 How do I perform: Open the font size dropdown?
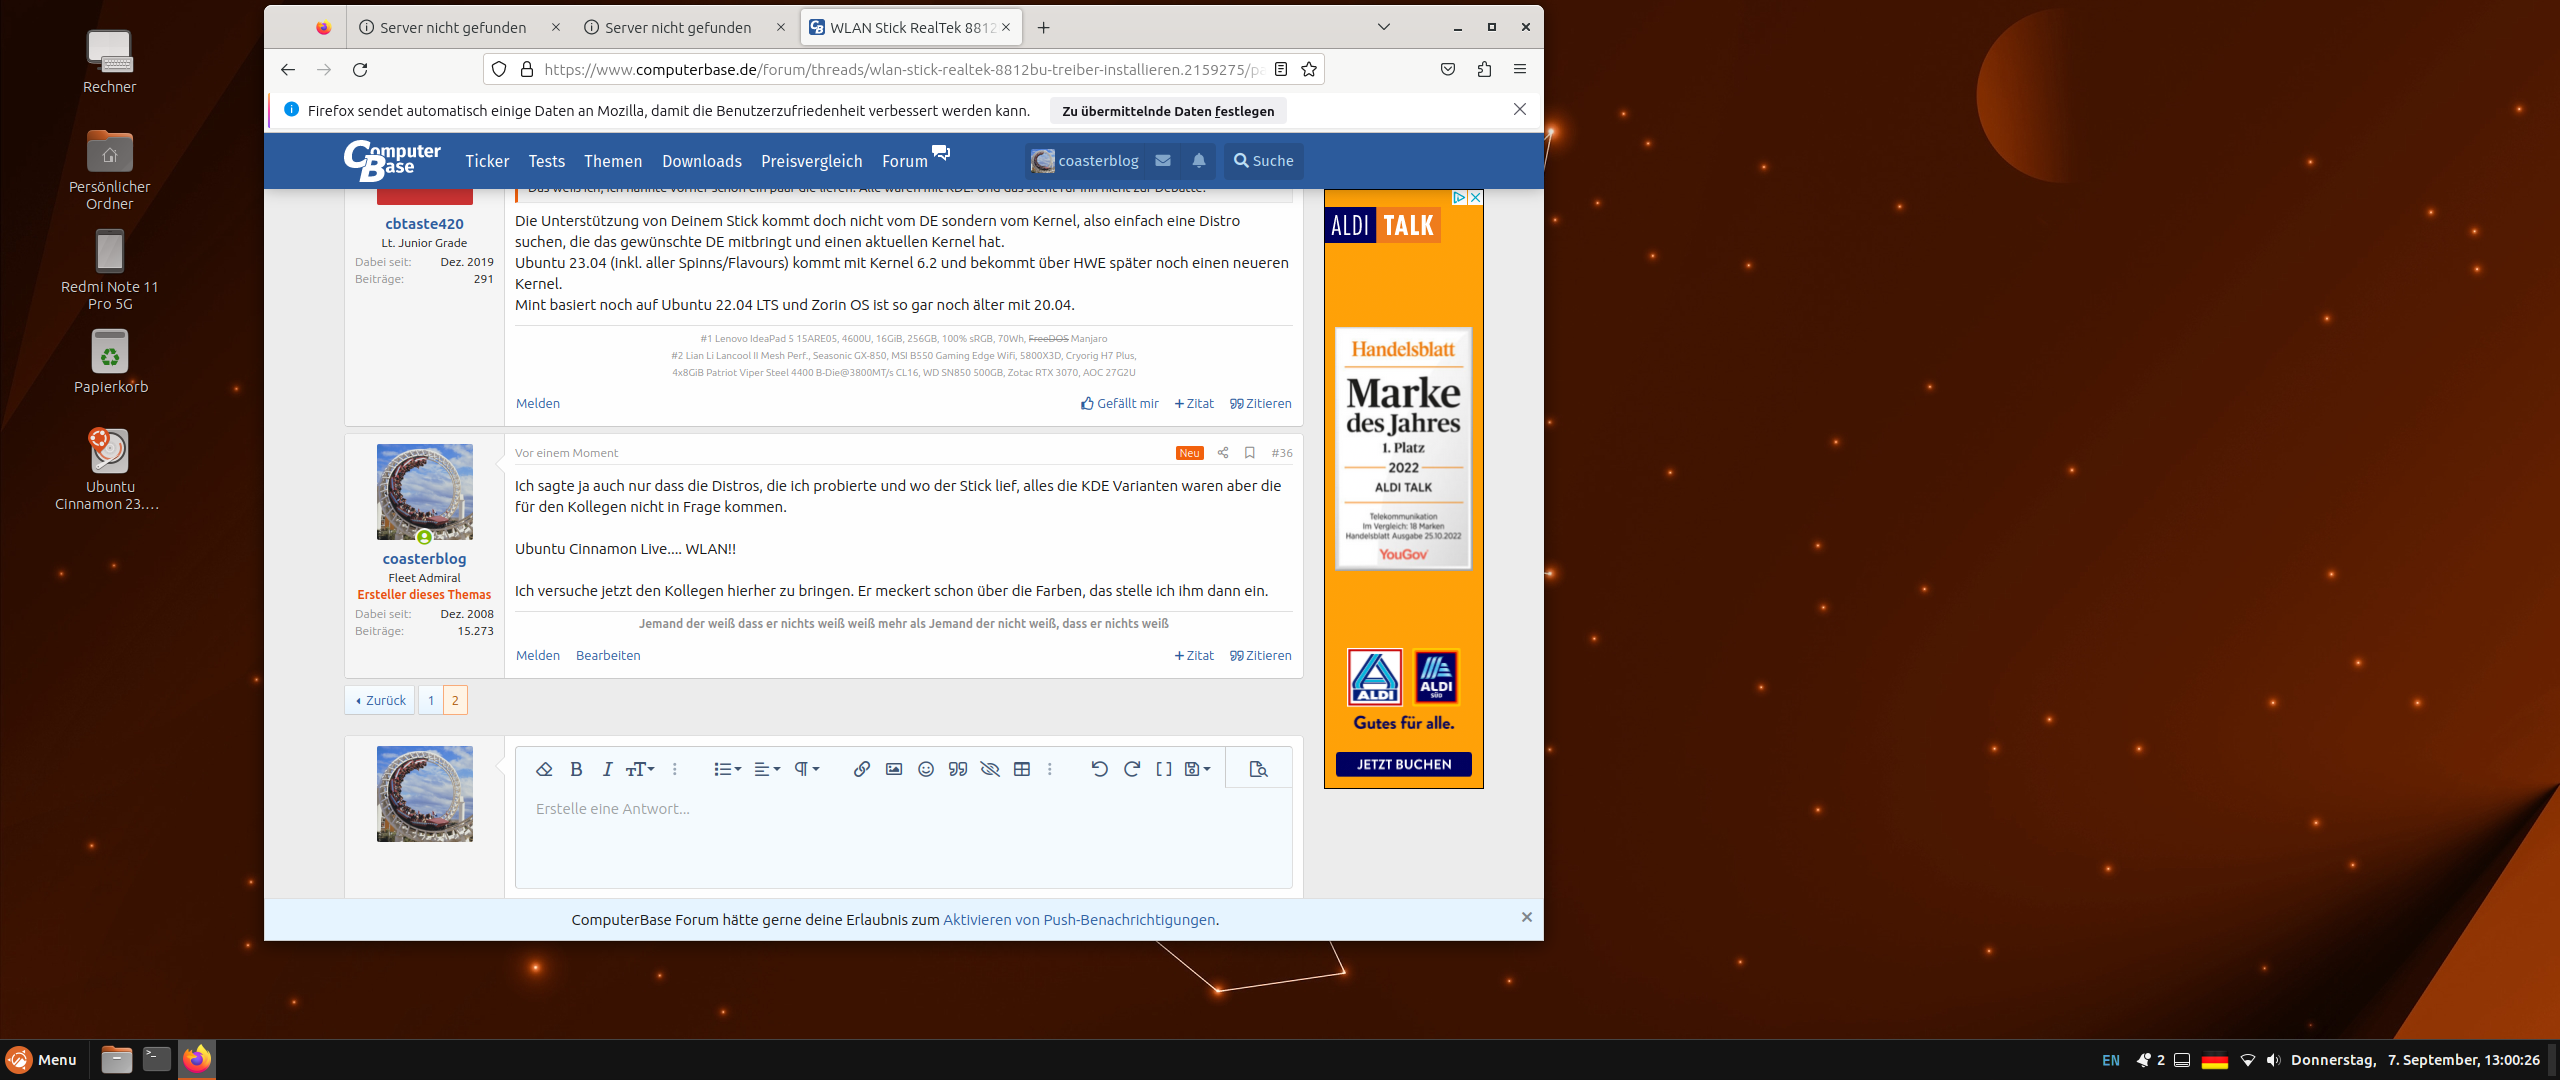[641, 768]
